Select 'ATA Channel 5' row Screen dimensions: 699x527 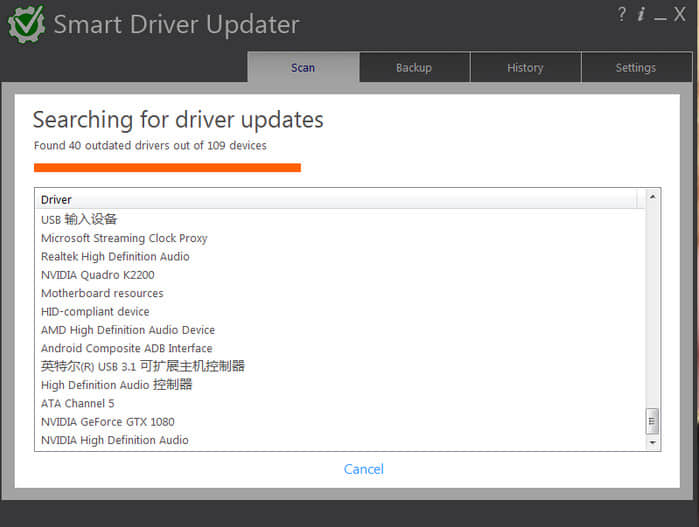[x=340, y=403]
